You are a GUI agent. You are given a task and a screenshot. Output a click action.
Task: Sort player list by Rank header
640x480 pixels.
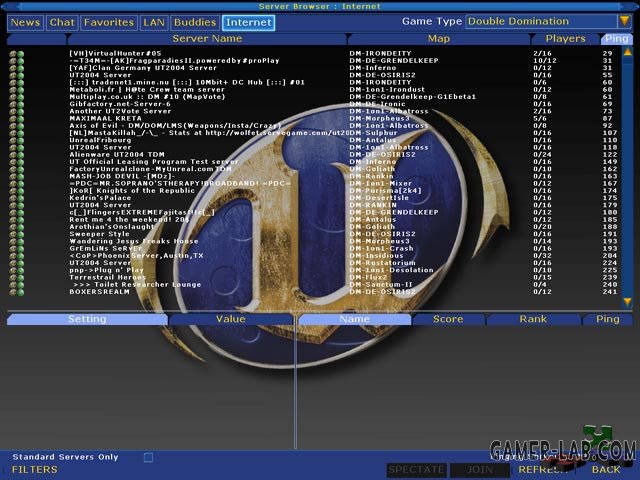pos(533,319)
